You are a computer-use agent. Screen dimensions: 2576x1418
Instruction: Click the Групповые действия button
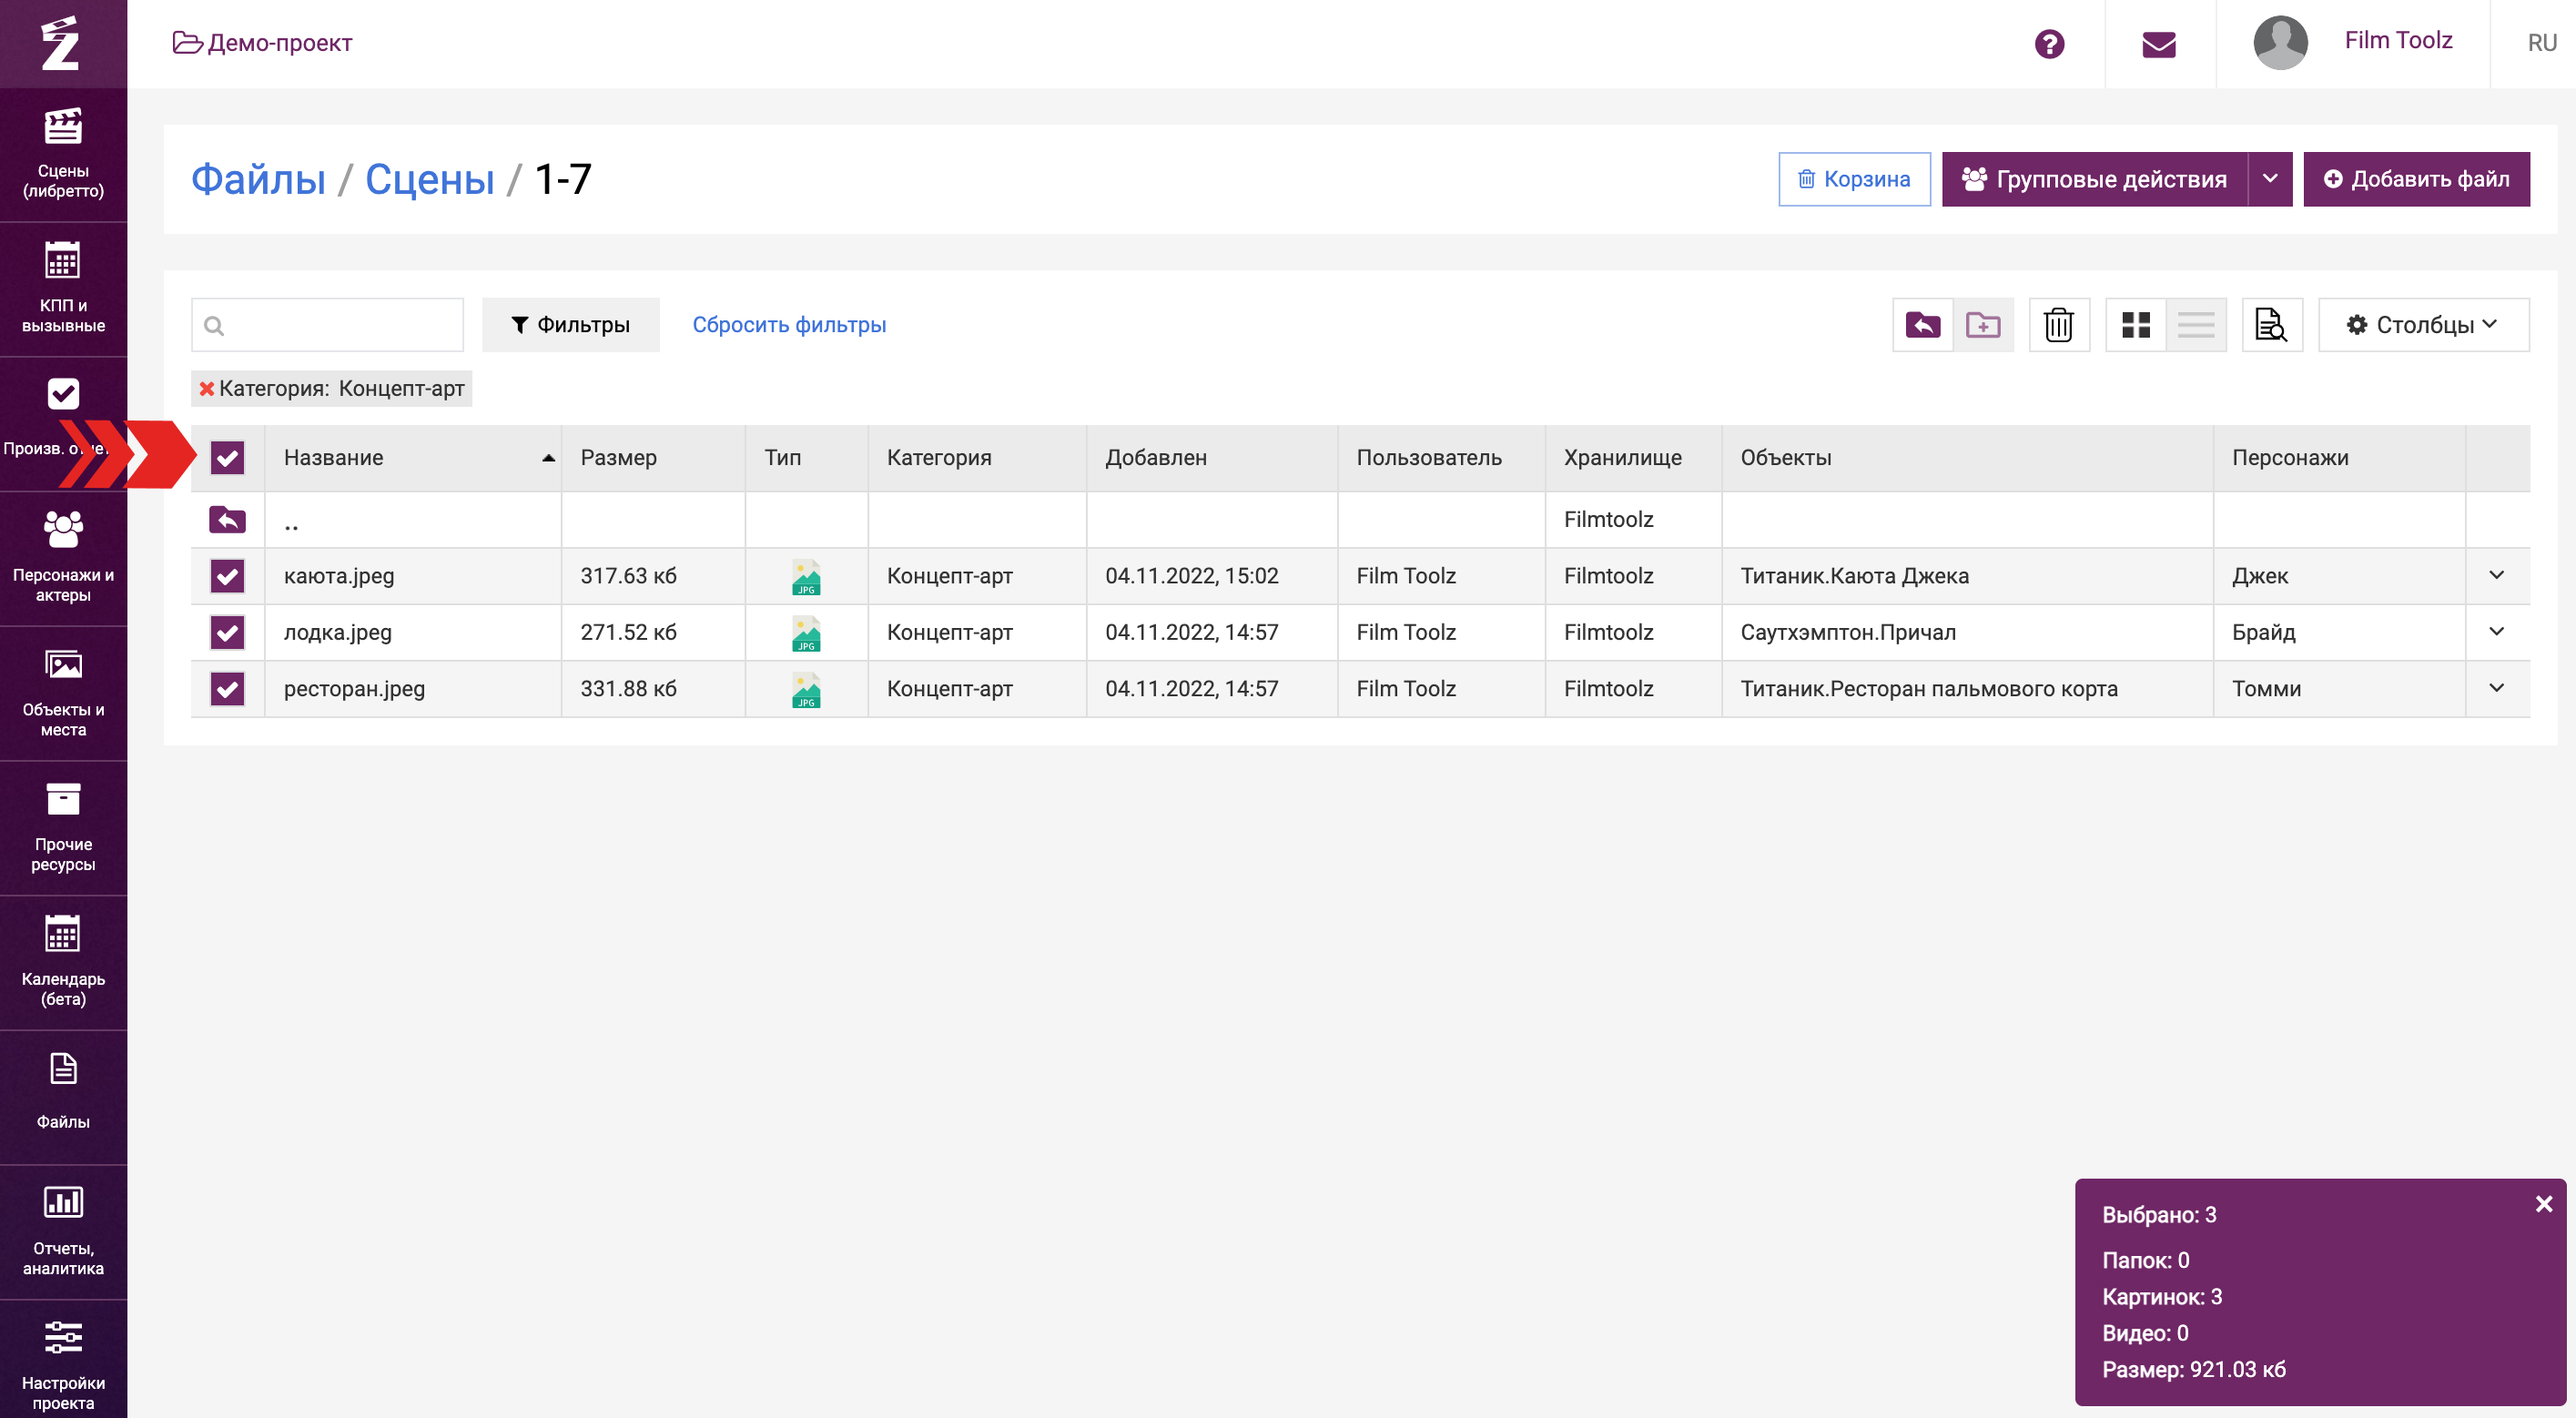(2094, 179)
